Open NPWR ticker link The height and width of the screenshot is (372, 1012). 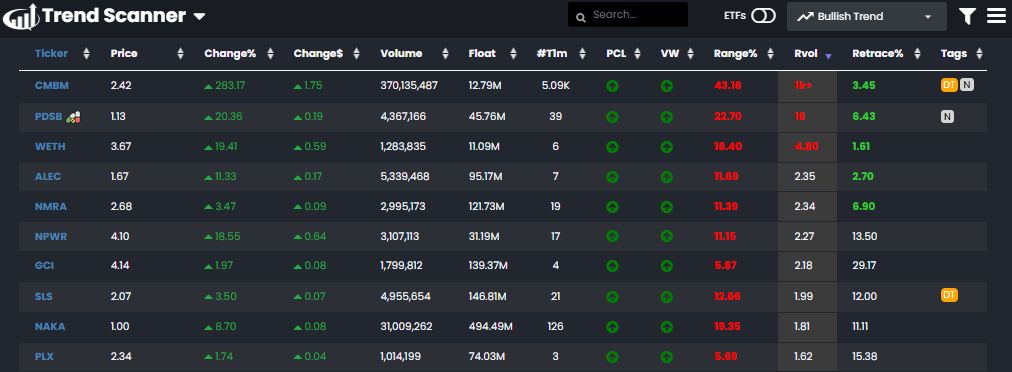point(51,236)
